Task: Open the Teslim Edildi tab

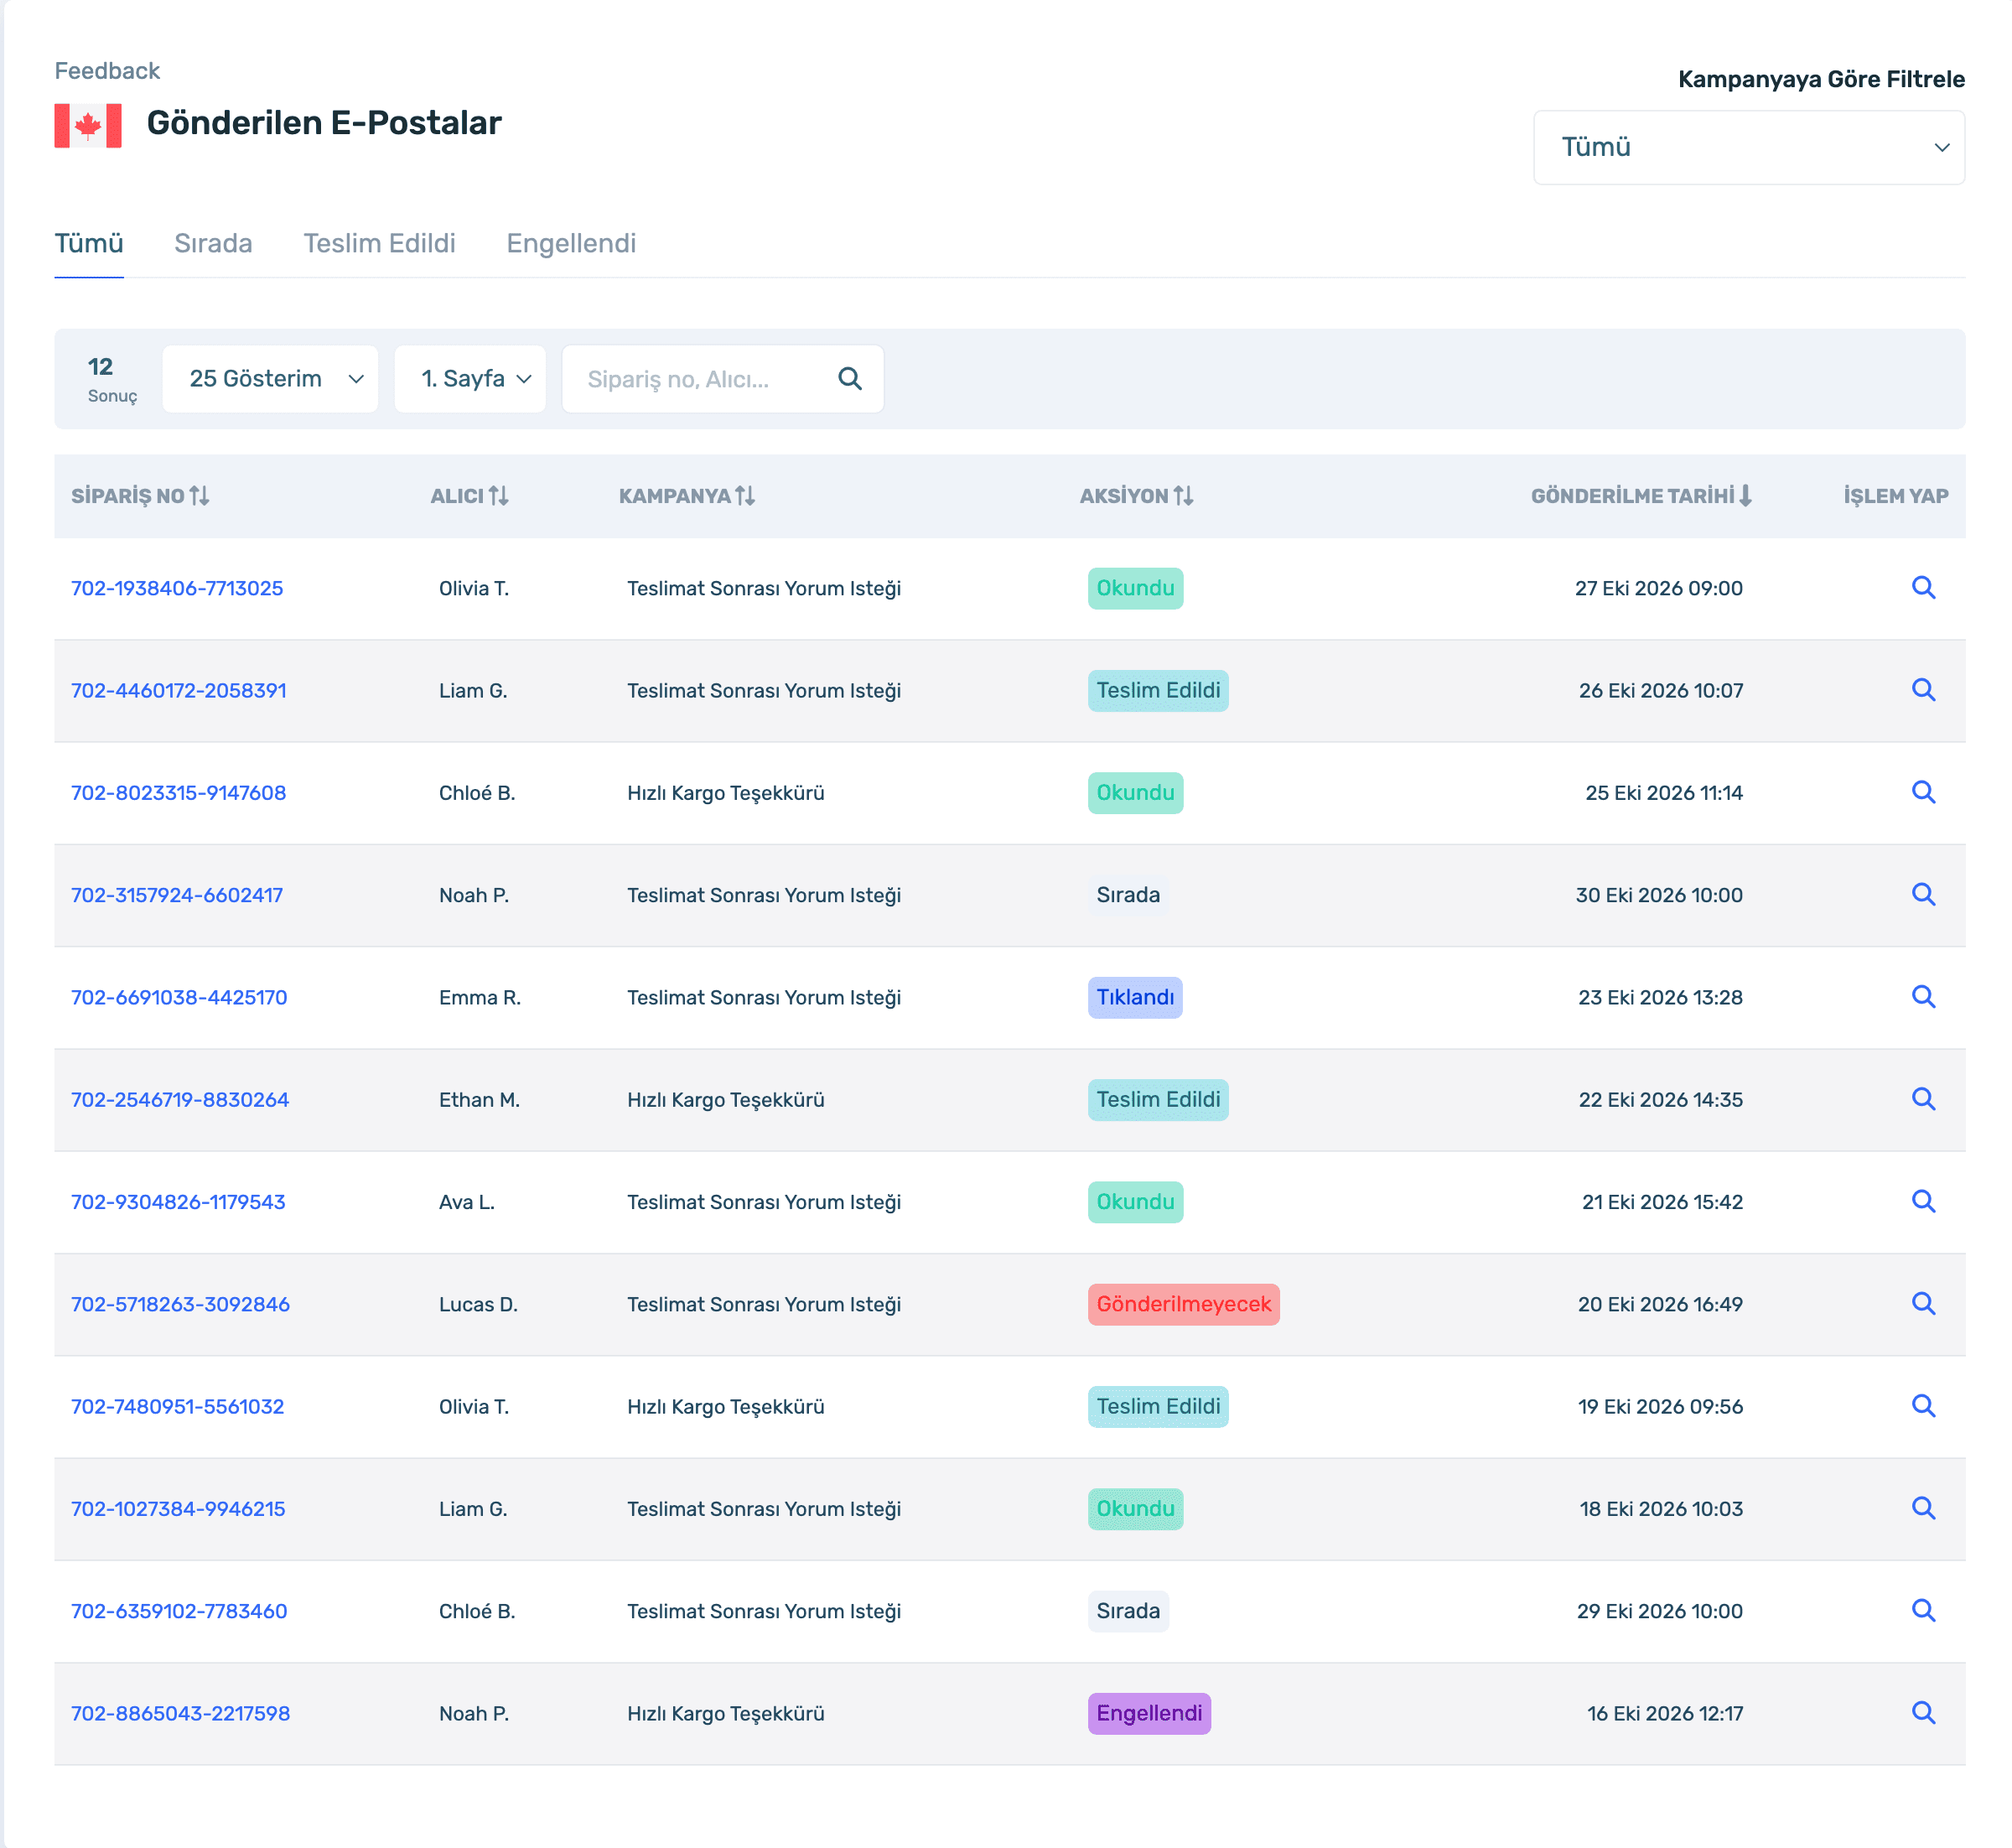Action: tap(380, 243)
